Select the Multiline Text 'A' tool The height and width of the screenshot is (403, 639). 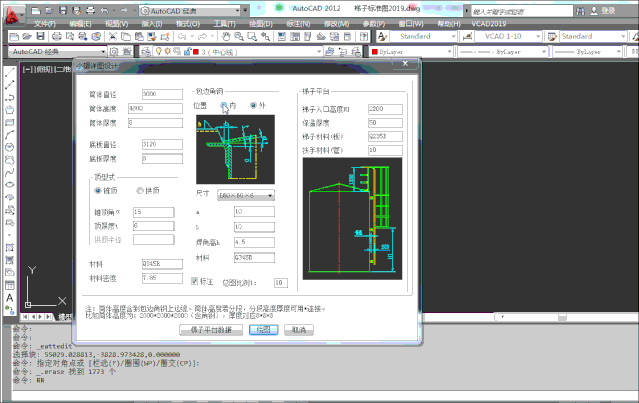(9, 295)
